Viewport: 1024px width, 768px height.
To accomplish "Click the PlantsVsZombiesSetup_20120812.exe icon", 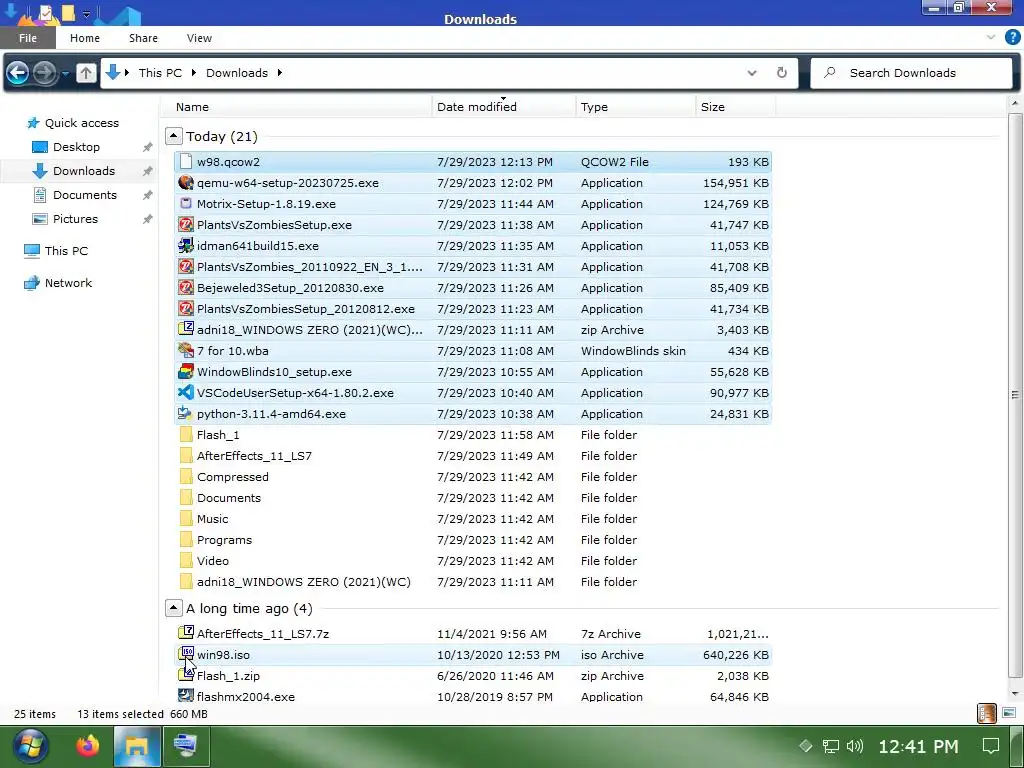I will [185, 308].
